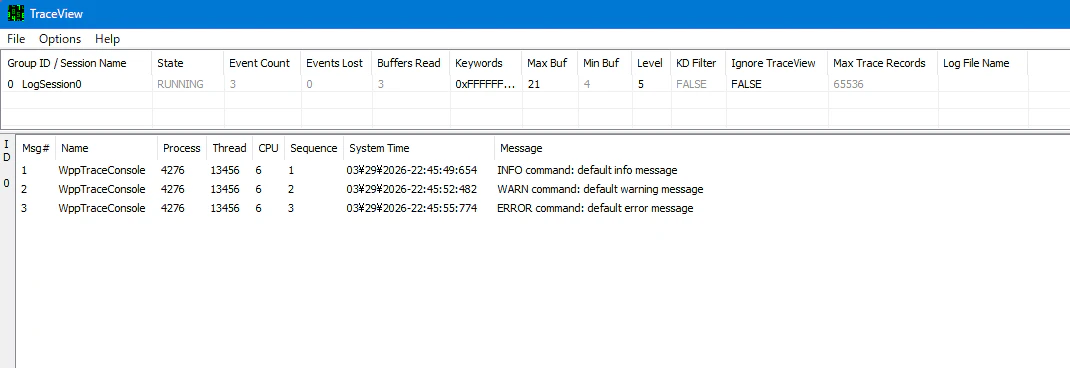
Task: Click timestamp 03¥29¥2026-22:45:55:774
Action: tap(411, 208)
